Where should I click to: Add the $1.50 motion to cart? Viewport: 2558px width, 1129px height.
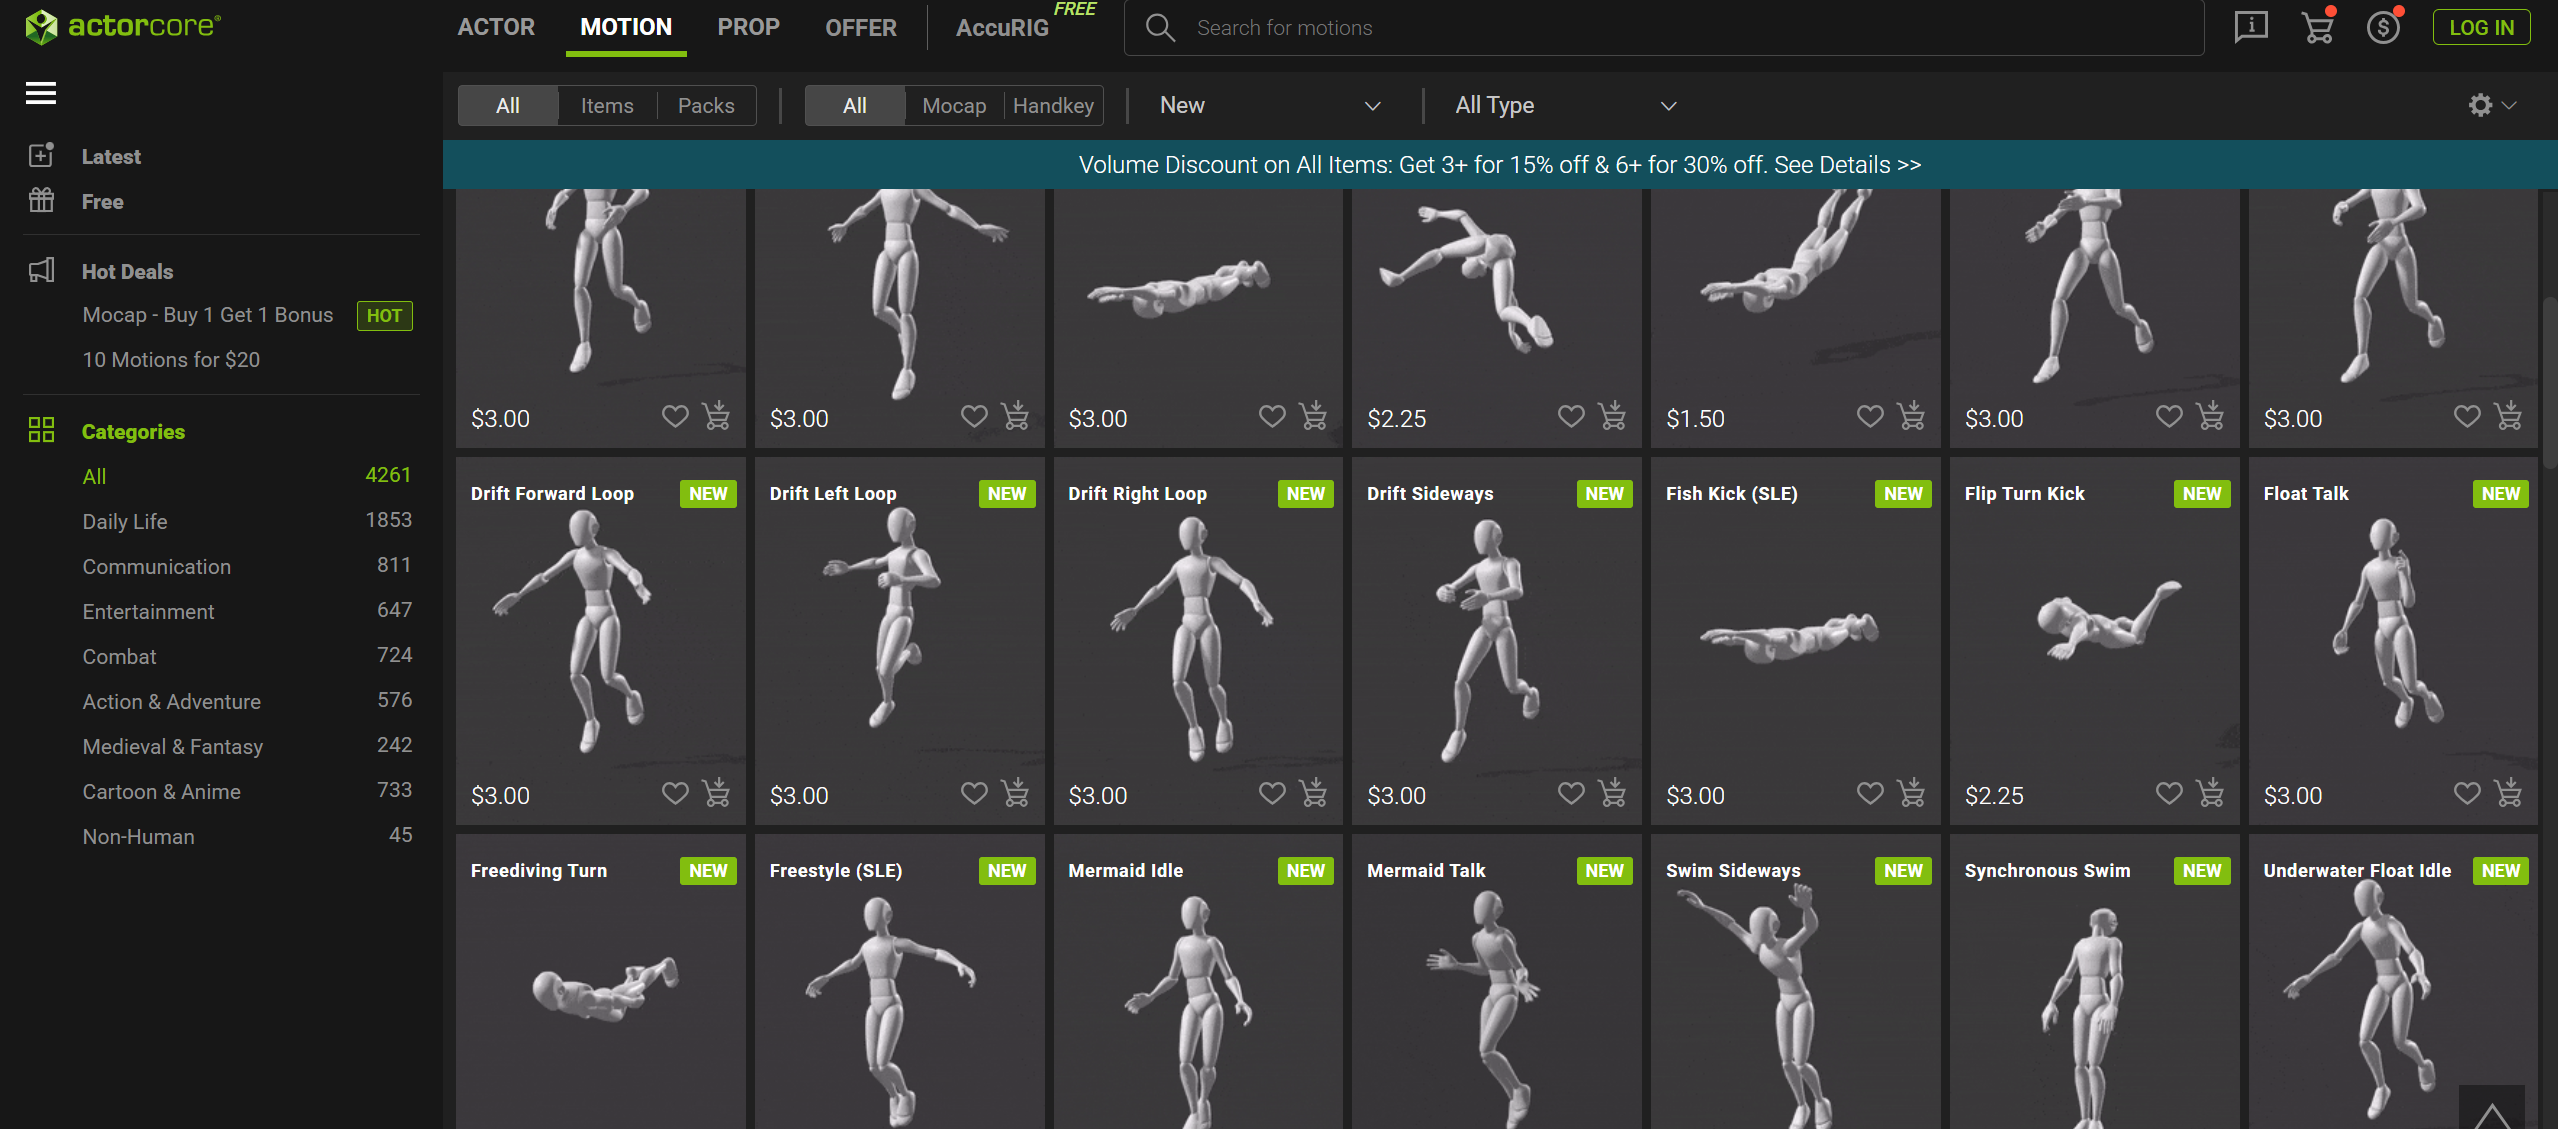(1911, 415)
